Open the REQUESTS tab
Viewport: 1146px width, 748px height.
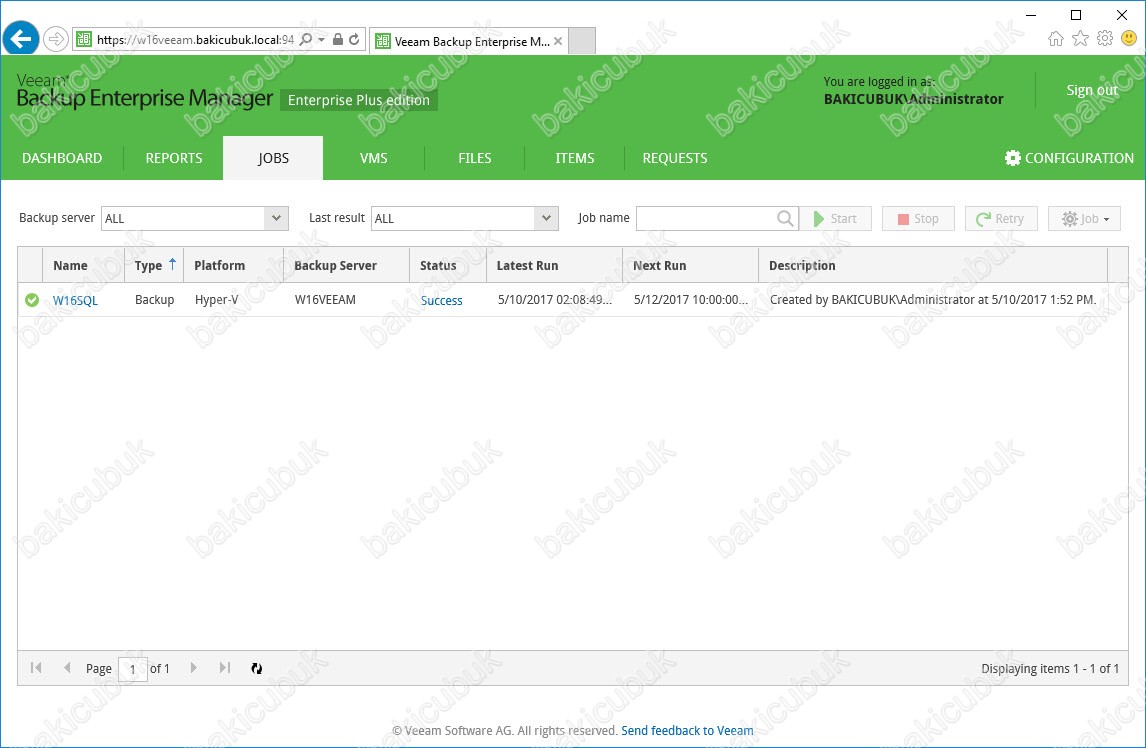(x=675, y=158)
